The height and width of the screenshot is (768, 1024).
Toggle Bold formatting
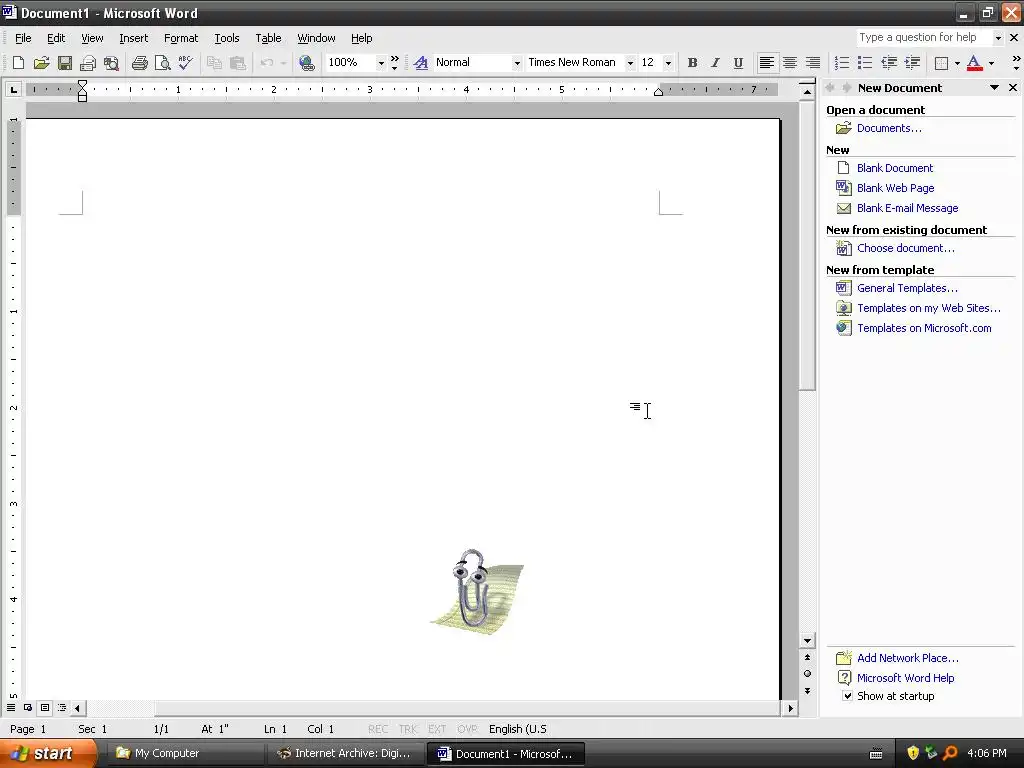coord(692,63)
